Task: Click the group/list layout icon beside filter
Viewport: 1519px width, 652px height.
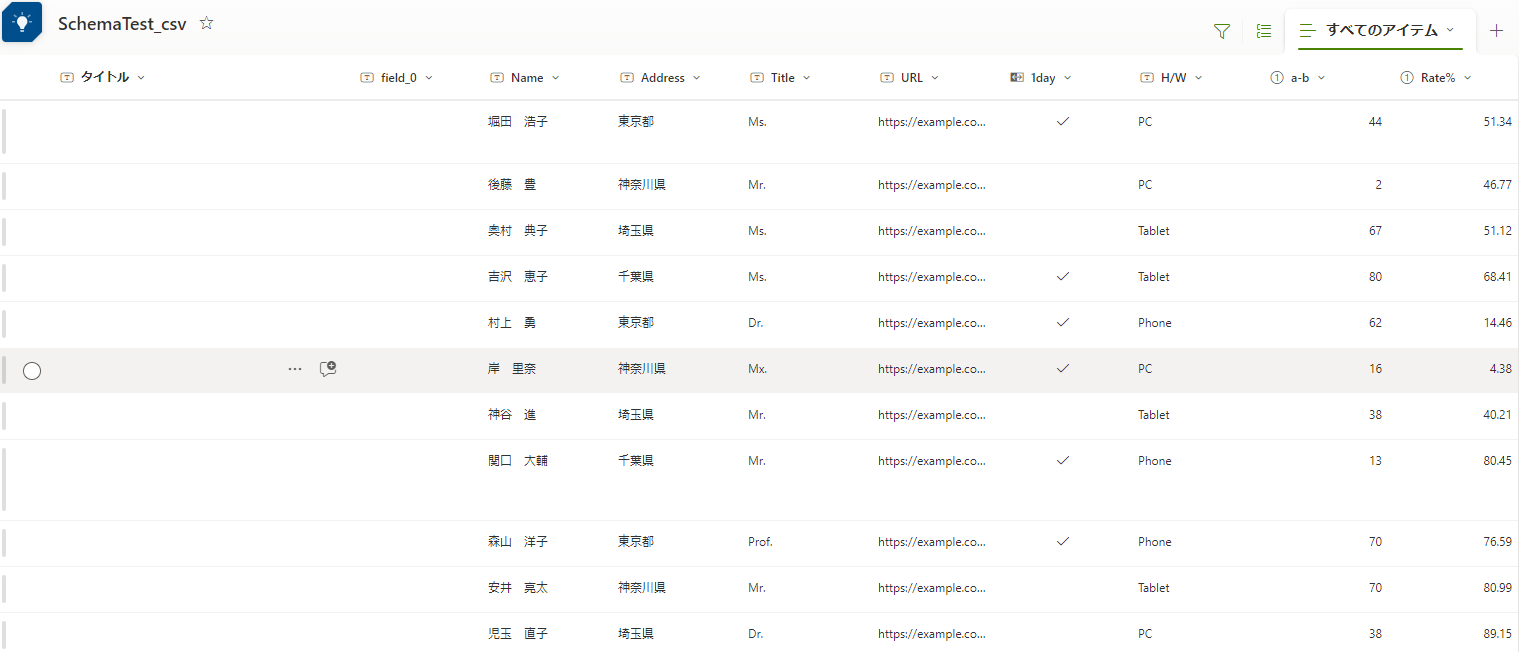Action: pos(1264,31)
